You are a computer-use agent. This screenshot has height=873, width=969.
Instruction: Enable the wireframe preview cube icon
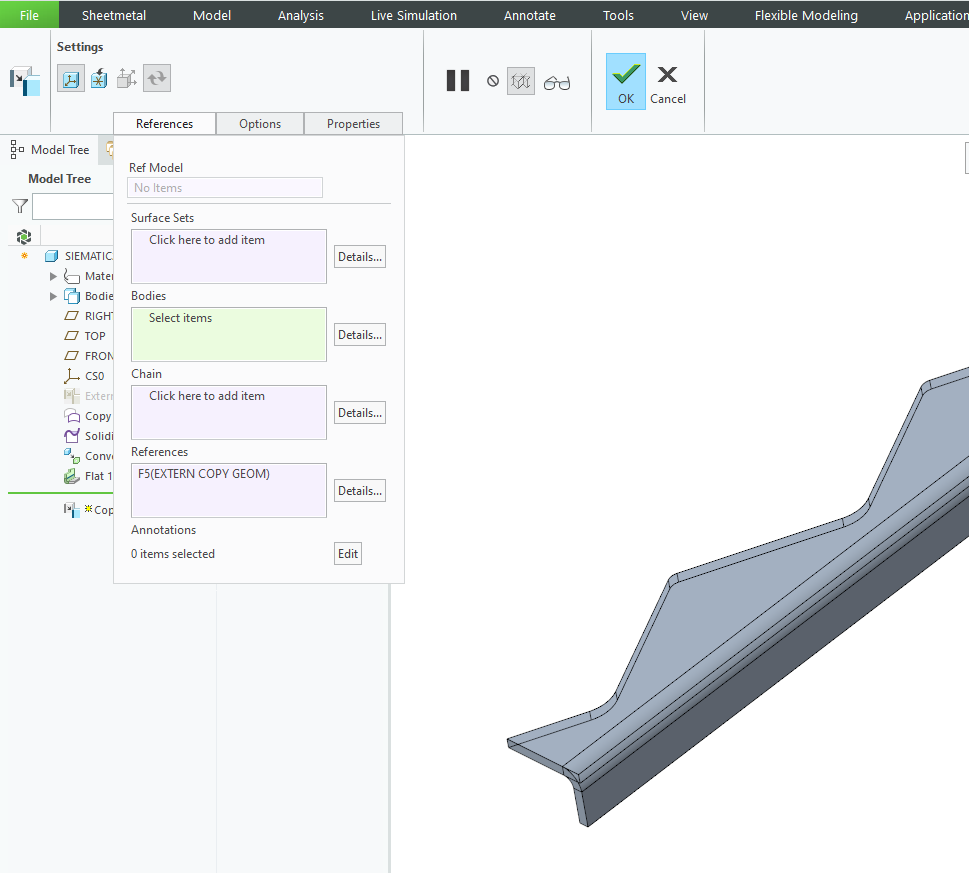coord(520,81)
